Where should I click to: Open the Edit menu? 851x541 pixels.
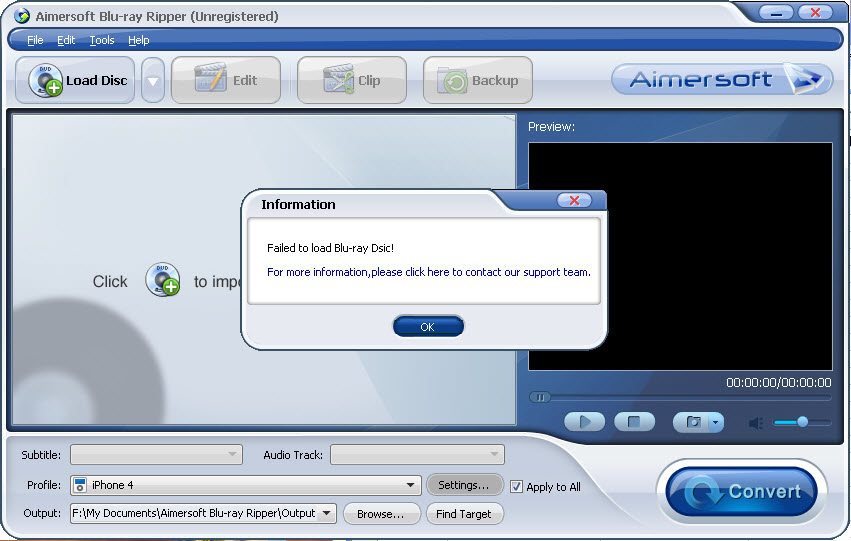coord(66,40)
